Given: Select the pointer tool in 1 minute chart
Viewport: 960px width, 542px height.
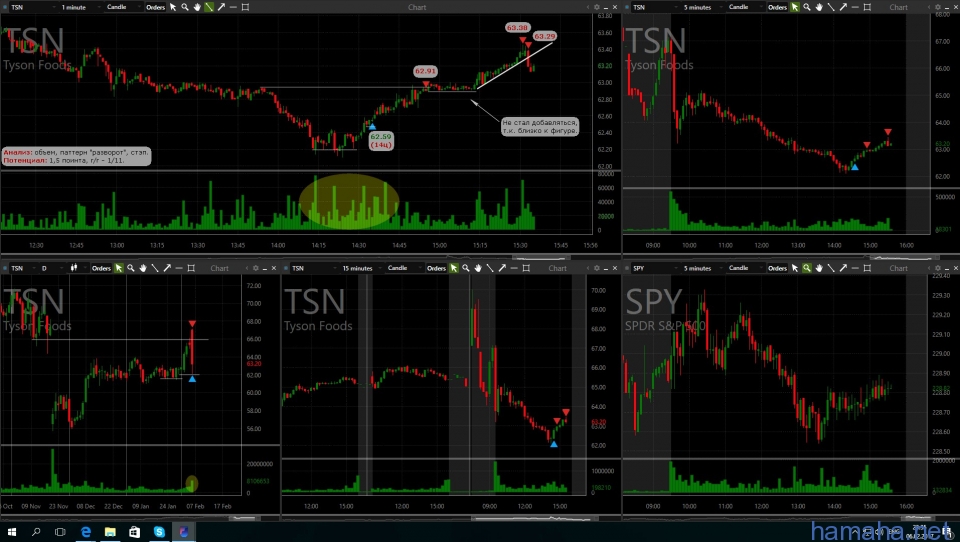Looking at the screenshot, I should (x=173, y=7).
